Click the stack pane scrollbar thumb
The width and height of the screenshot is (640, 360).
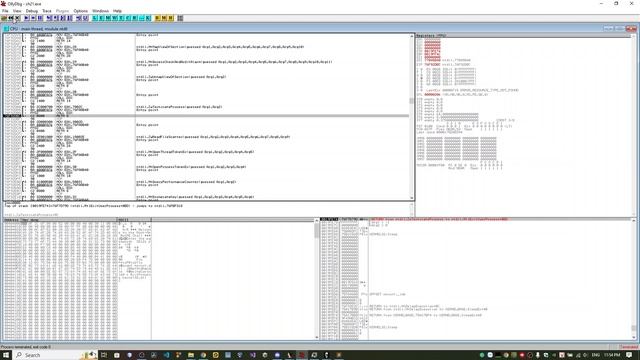pyautogui.click(x=634, y=328)
